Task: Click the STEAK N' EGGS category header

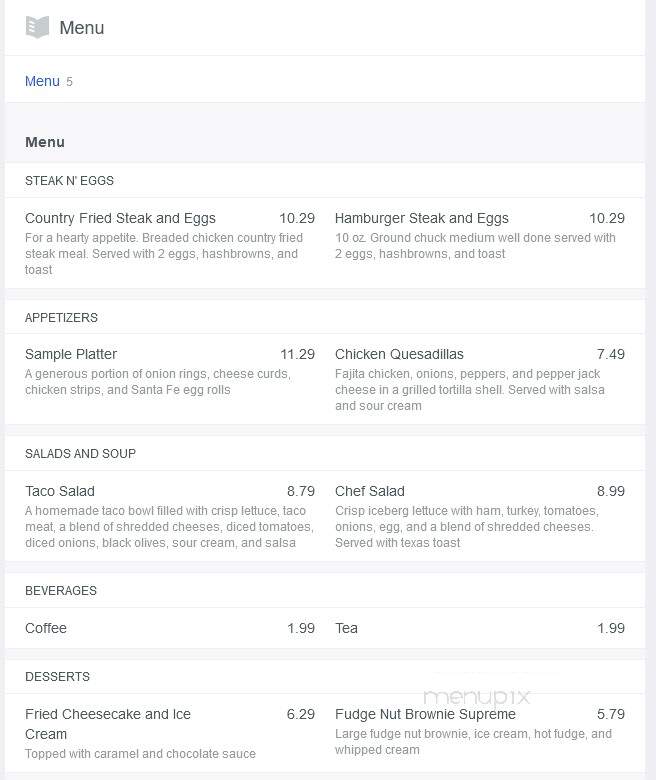Action: click(x=69, y=181)
